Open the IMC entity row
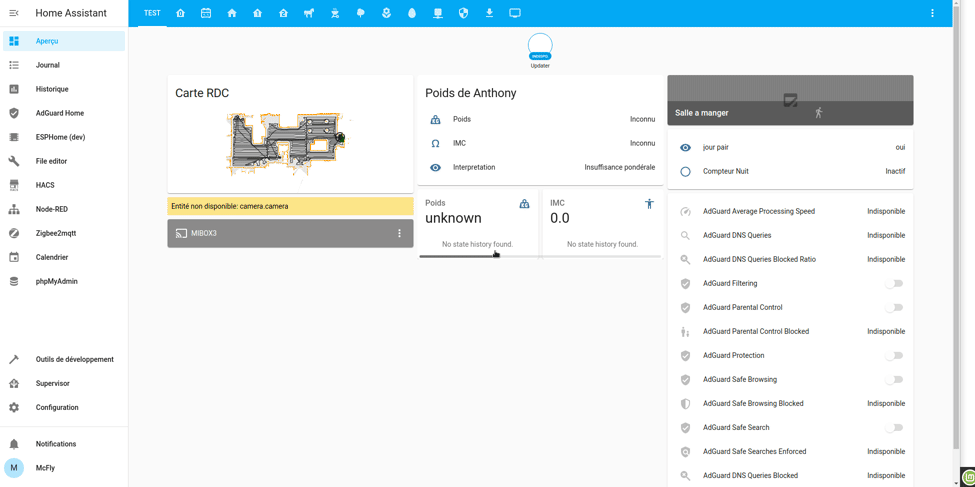Screen dimensions: 975x487 point(540,143)
